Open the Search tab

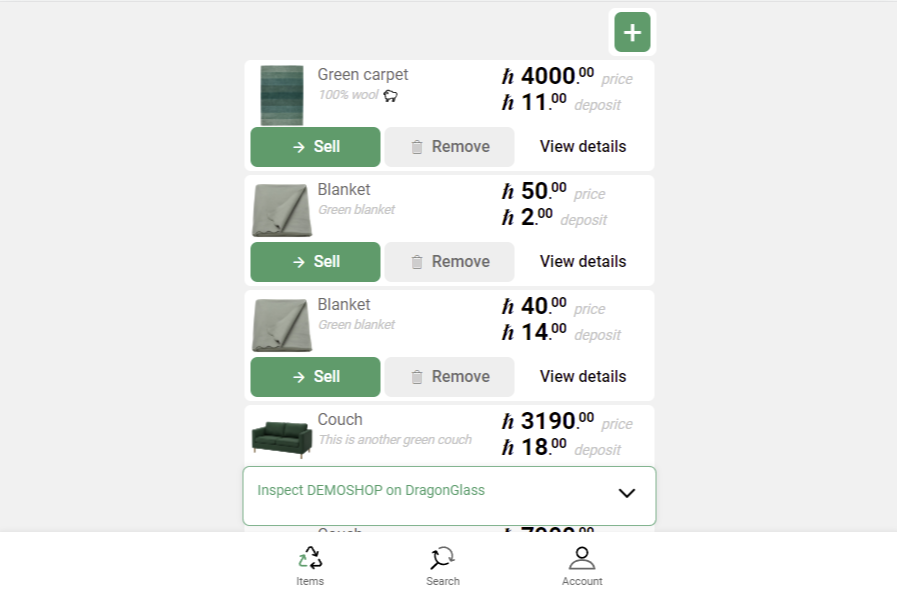pyautogui.click(x=443, y=566)
